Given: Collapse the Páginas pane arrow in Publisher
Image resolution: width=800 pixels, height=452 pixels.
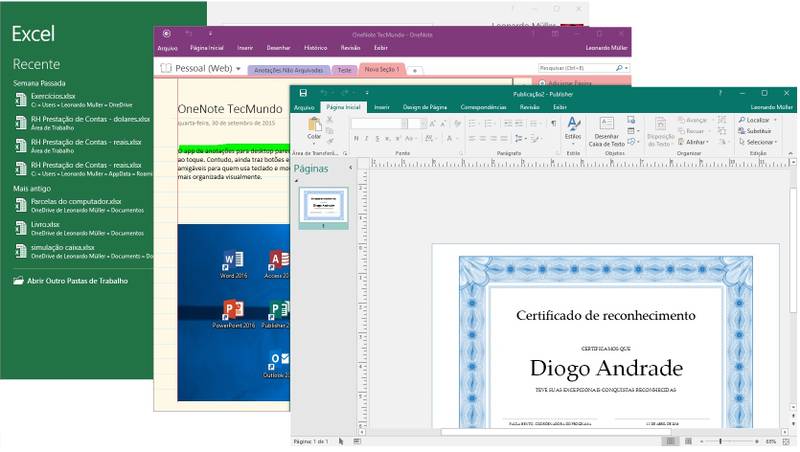Looking at the screenshot, I should [x=351, y=168].
